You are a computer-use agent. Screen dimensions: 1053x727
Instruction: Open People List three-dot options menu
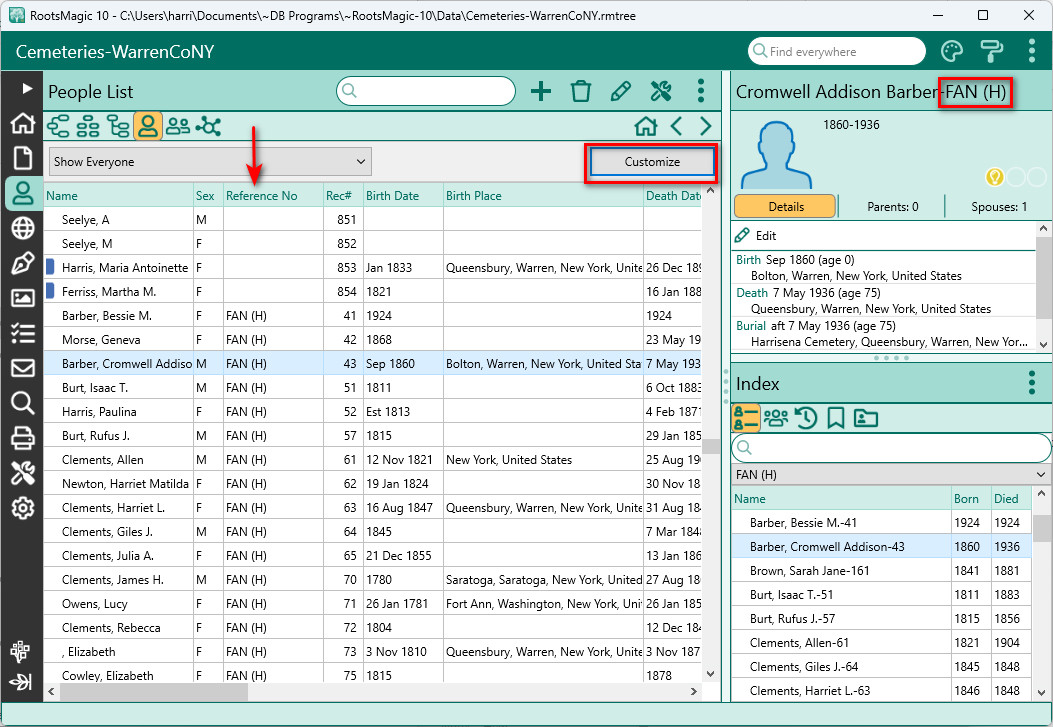tap(700, 91)
